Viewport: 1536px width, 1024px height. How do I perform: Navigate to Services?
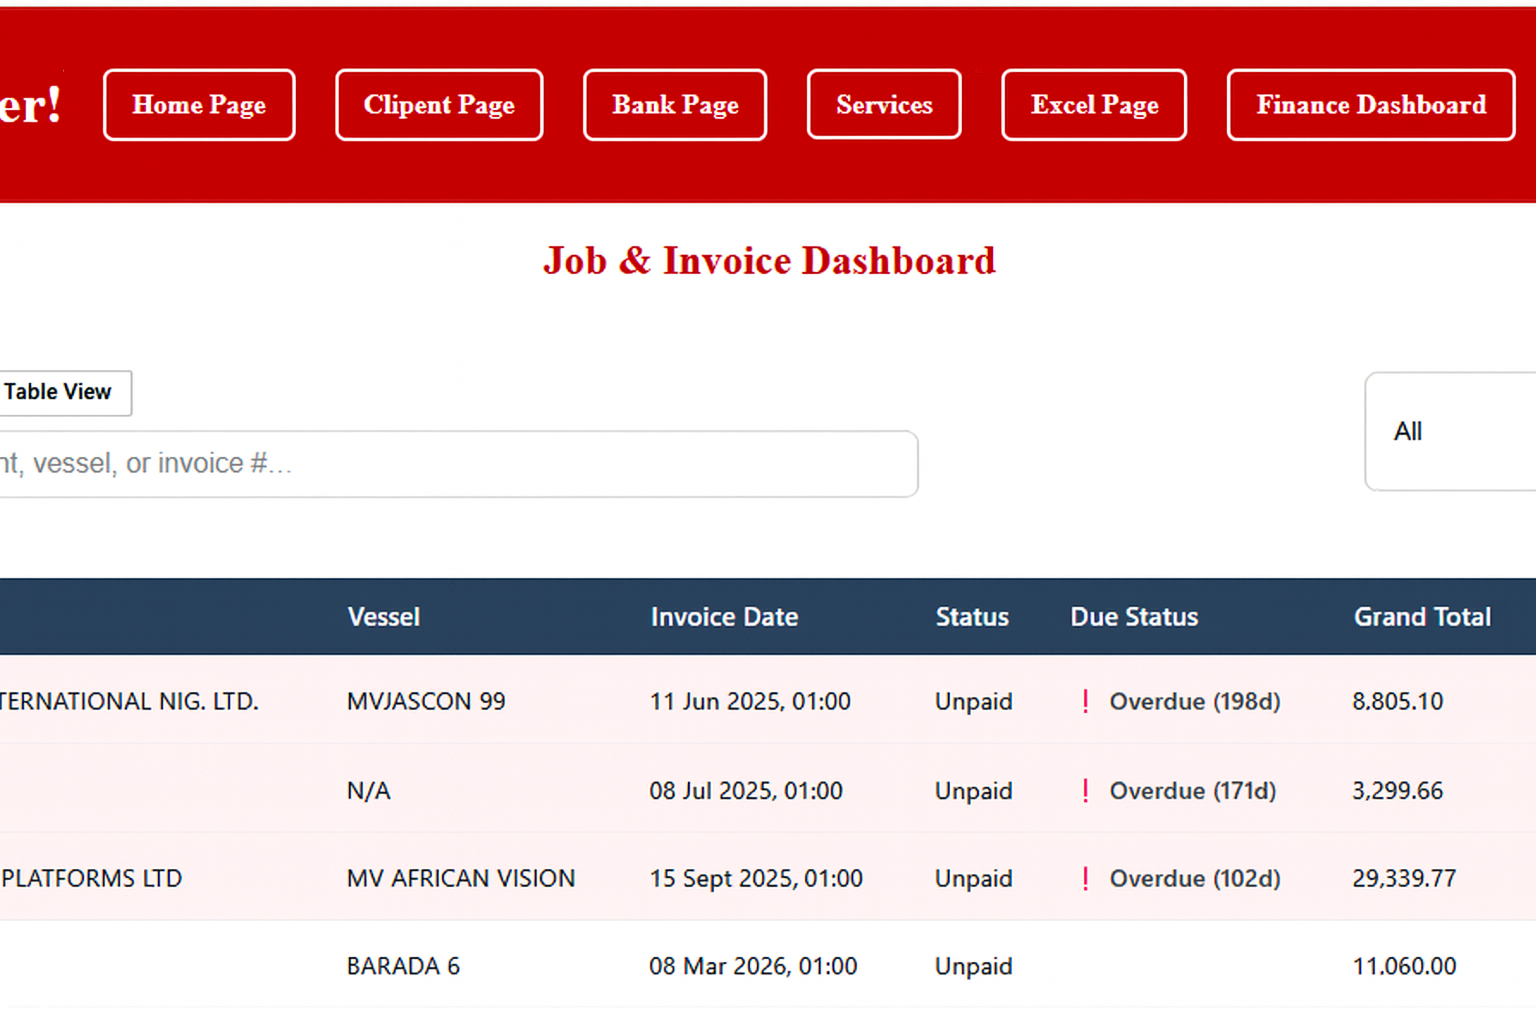pyautogui.click(x=884, y=105)
